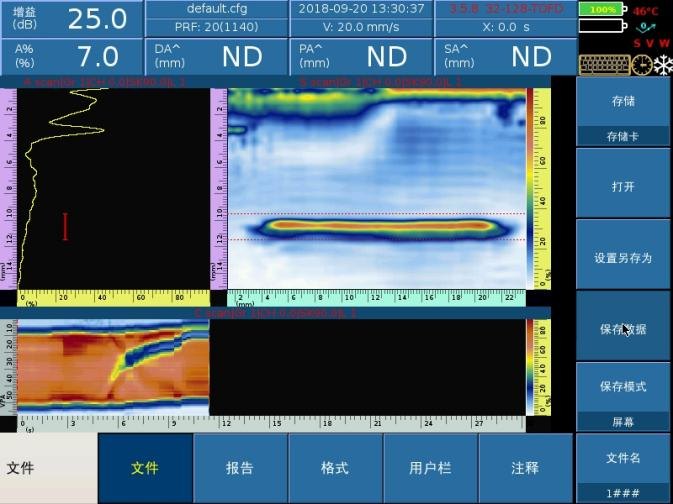Switch to the 格式 format tab
The width and height of the screenshot is (673, 504).
point(335,468)
